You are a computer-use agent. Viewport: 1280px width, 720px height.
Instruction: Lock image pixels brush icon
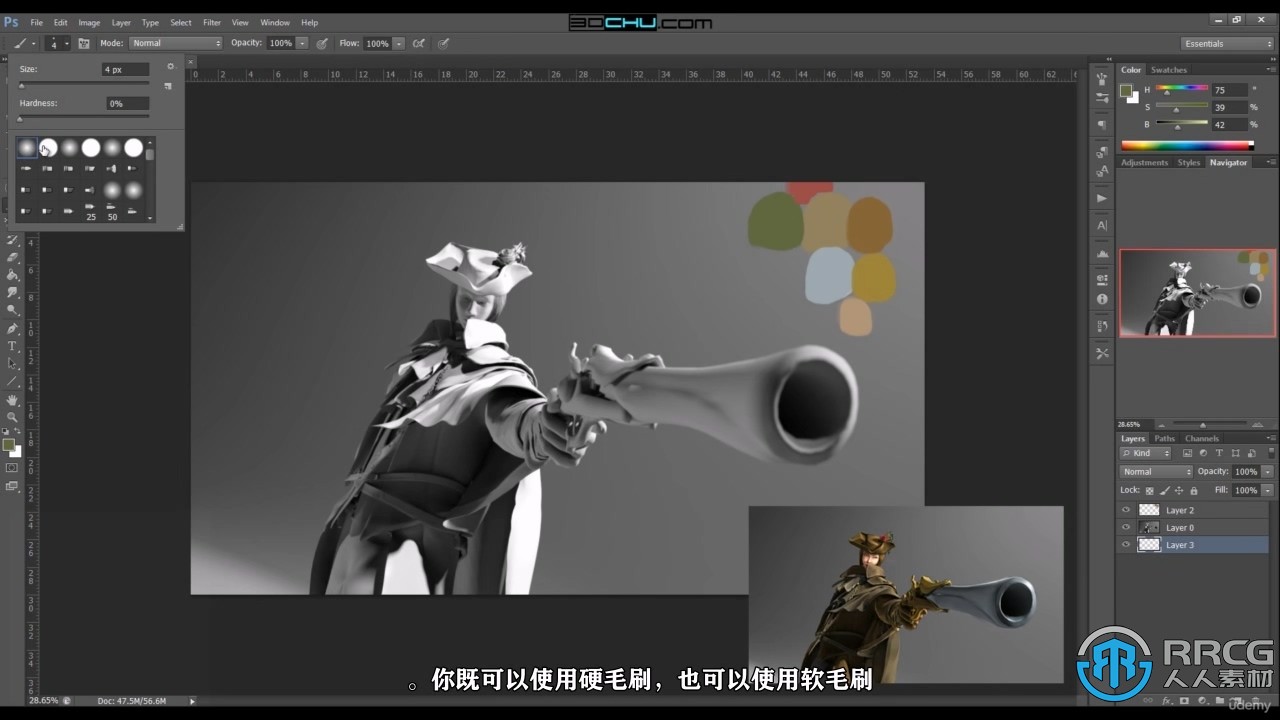[x=1164, y=490]
